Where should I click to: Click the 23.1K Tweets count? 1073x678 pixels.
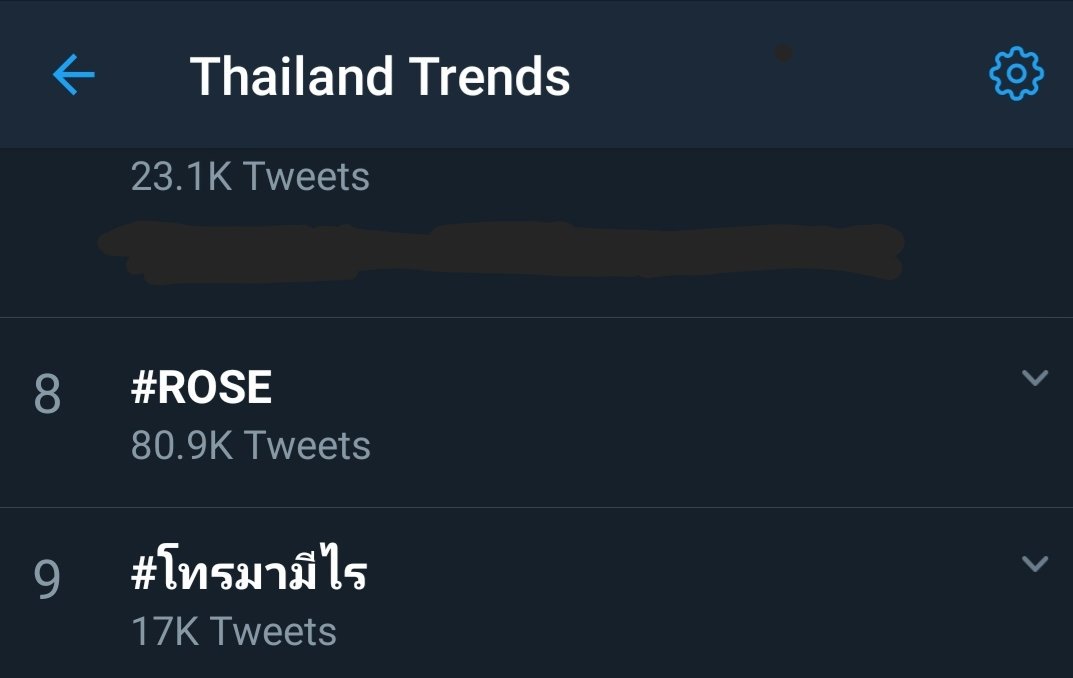click(x=250, y=177)
